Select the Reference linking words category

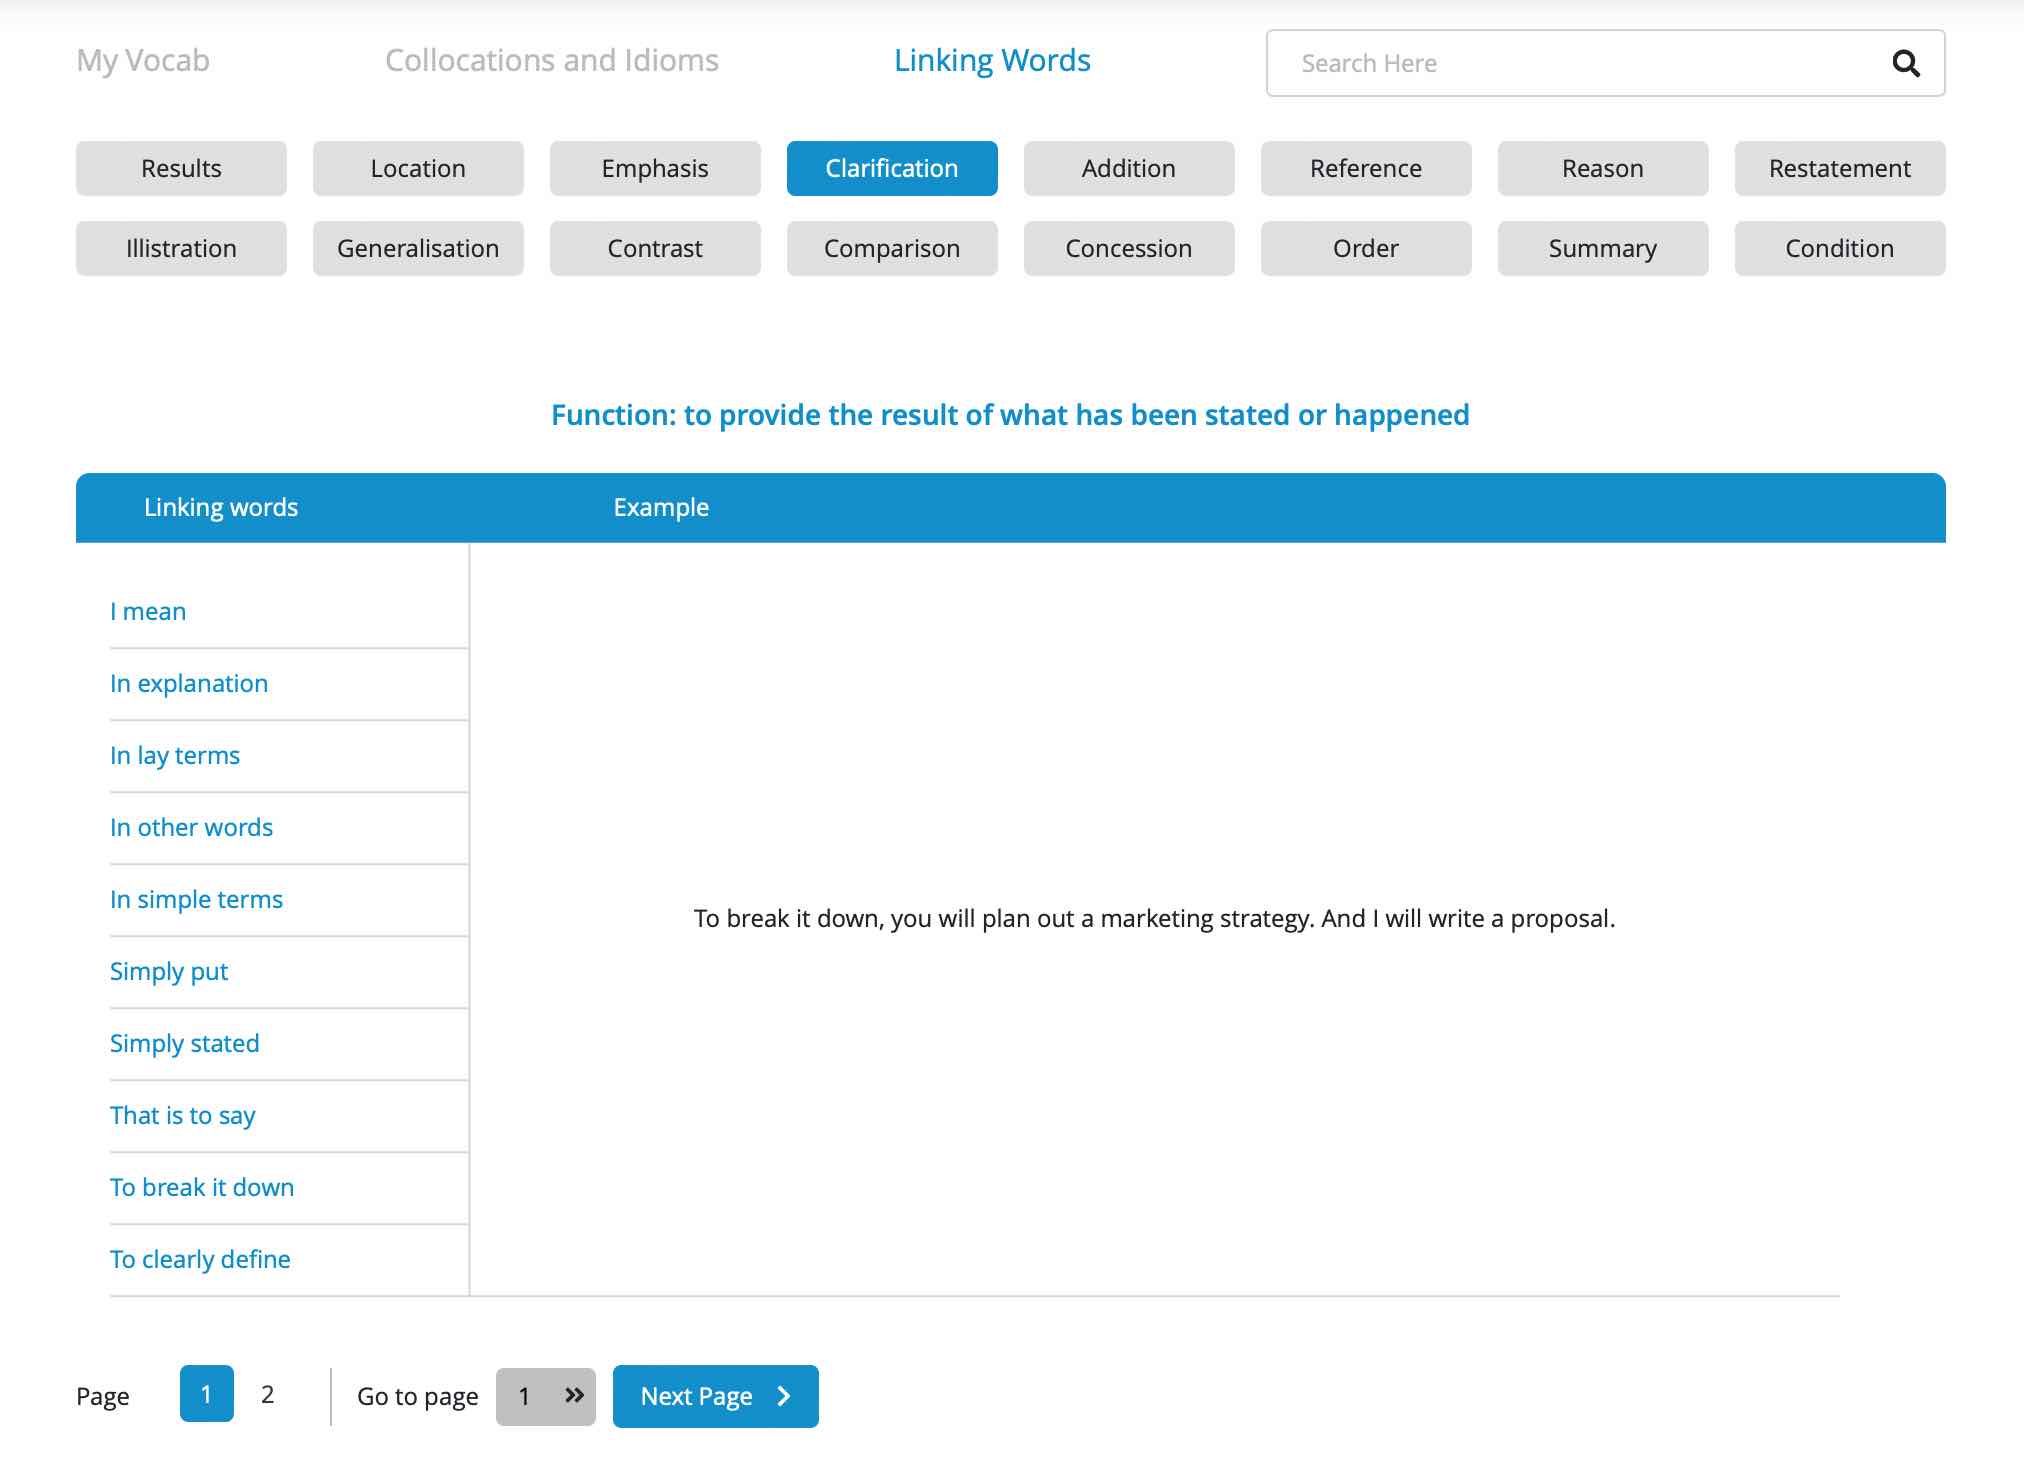1366,168
